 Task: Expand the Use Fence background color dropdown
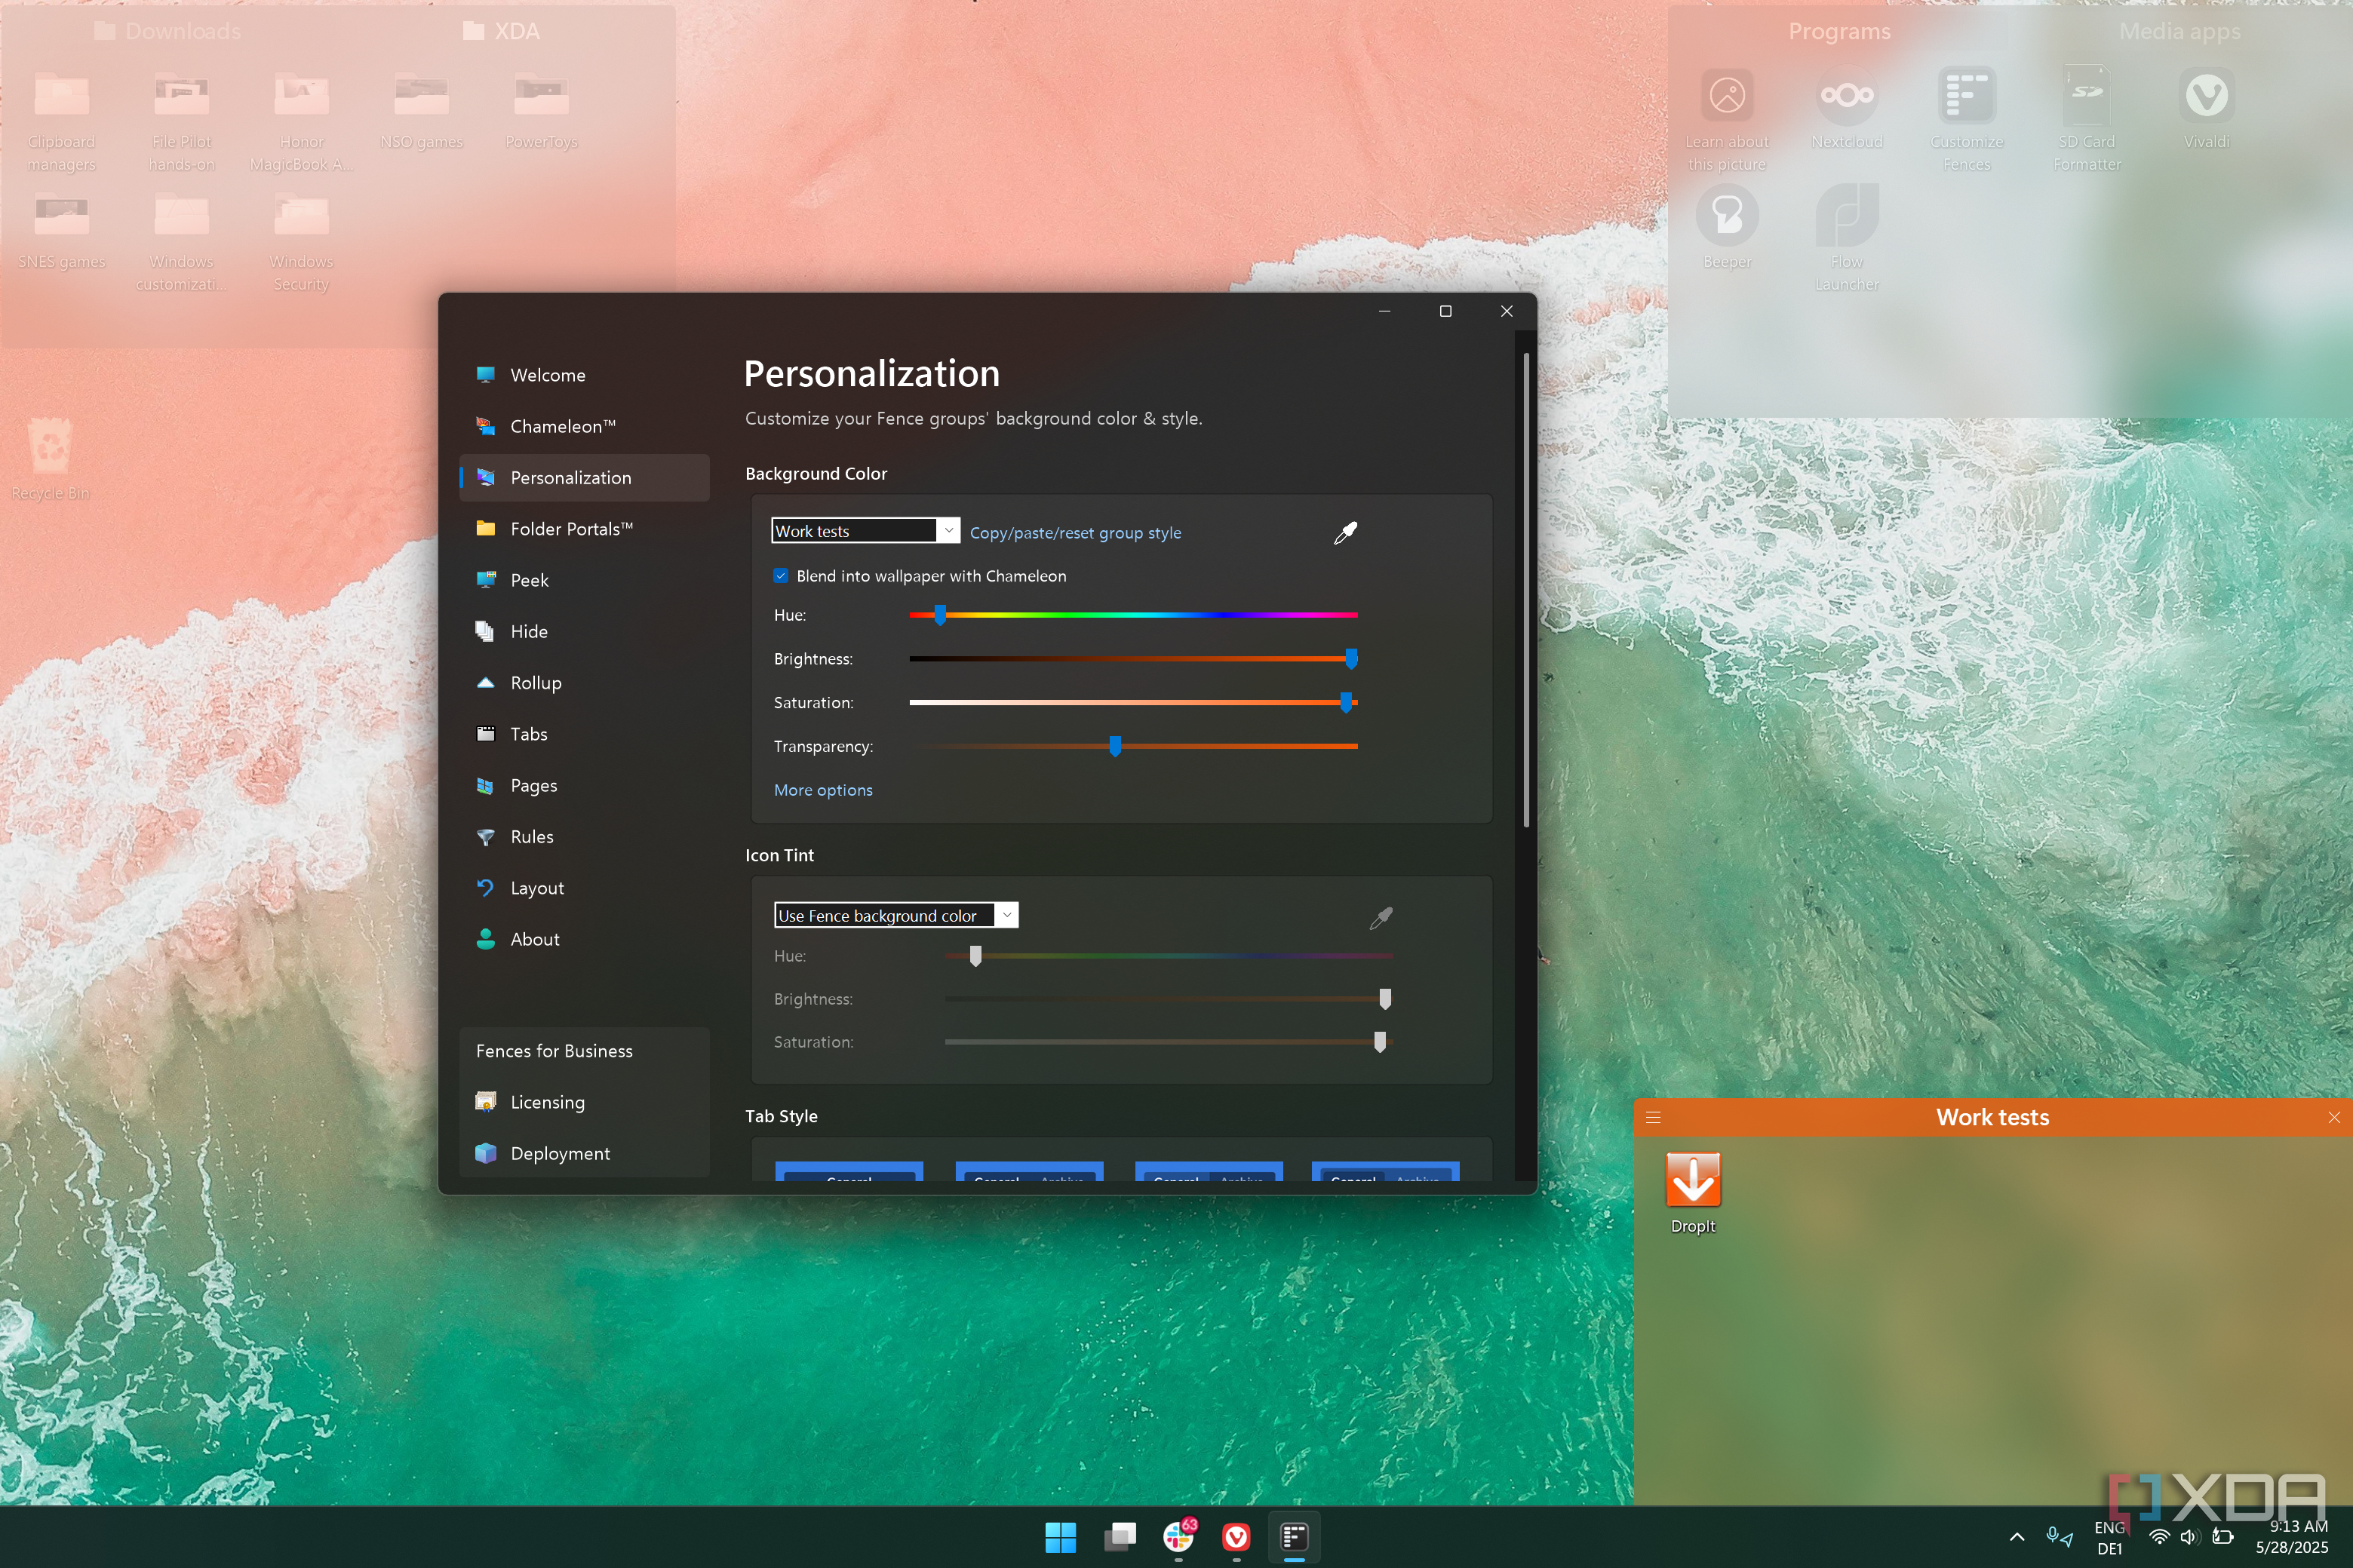click(896, 915)
